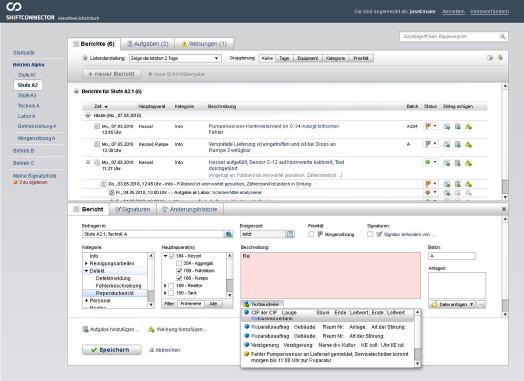
Task: Add an instruction to the Pumpensensor report row
Action: point(469,127)
